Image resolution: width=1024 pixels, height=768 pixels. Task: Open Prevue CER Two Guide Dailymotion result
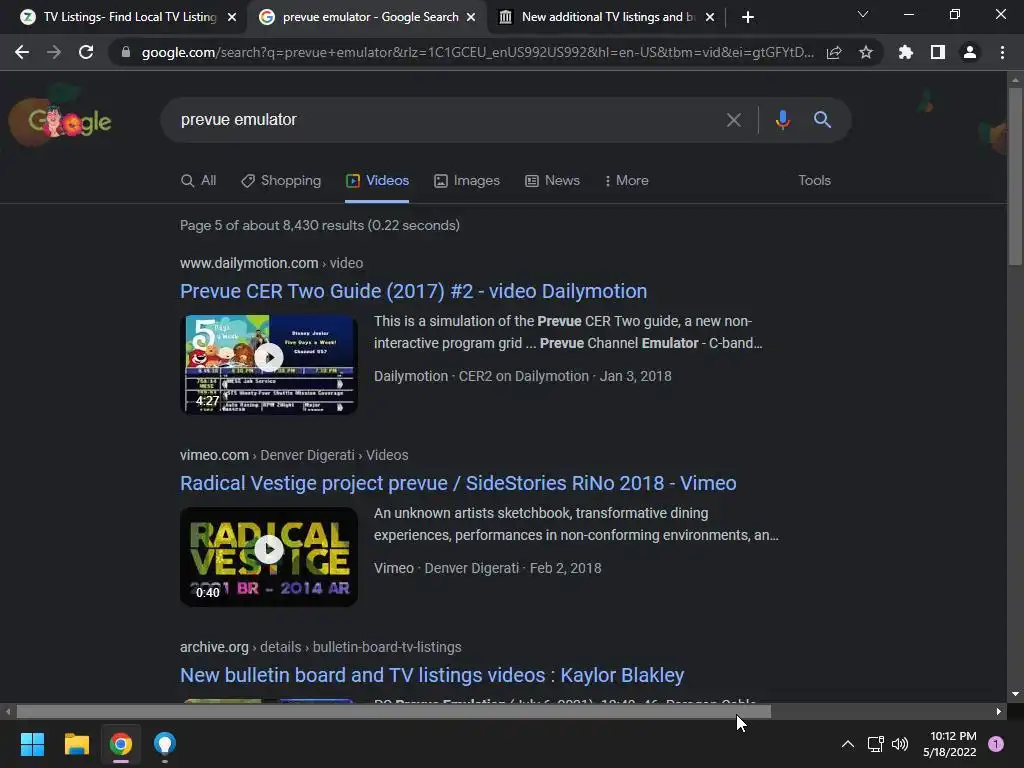pyautogui.click(x=413, y=291)
